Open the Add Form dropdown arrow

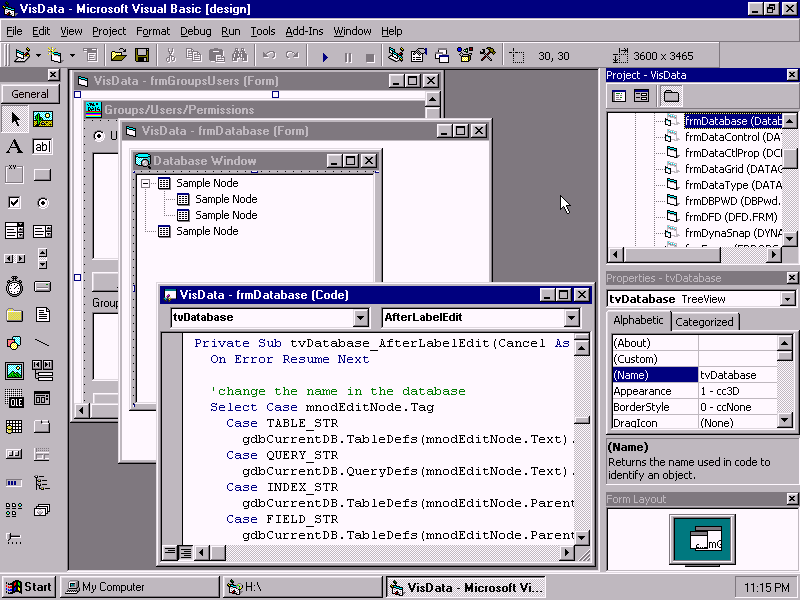72,55
